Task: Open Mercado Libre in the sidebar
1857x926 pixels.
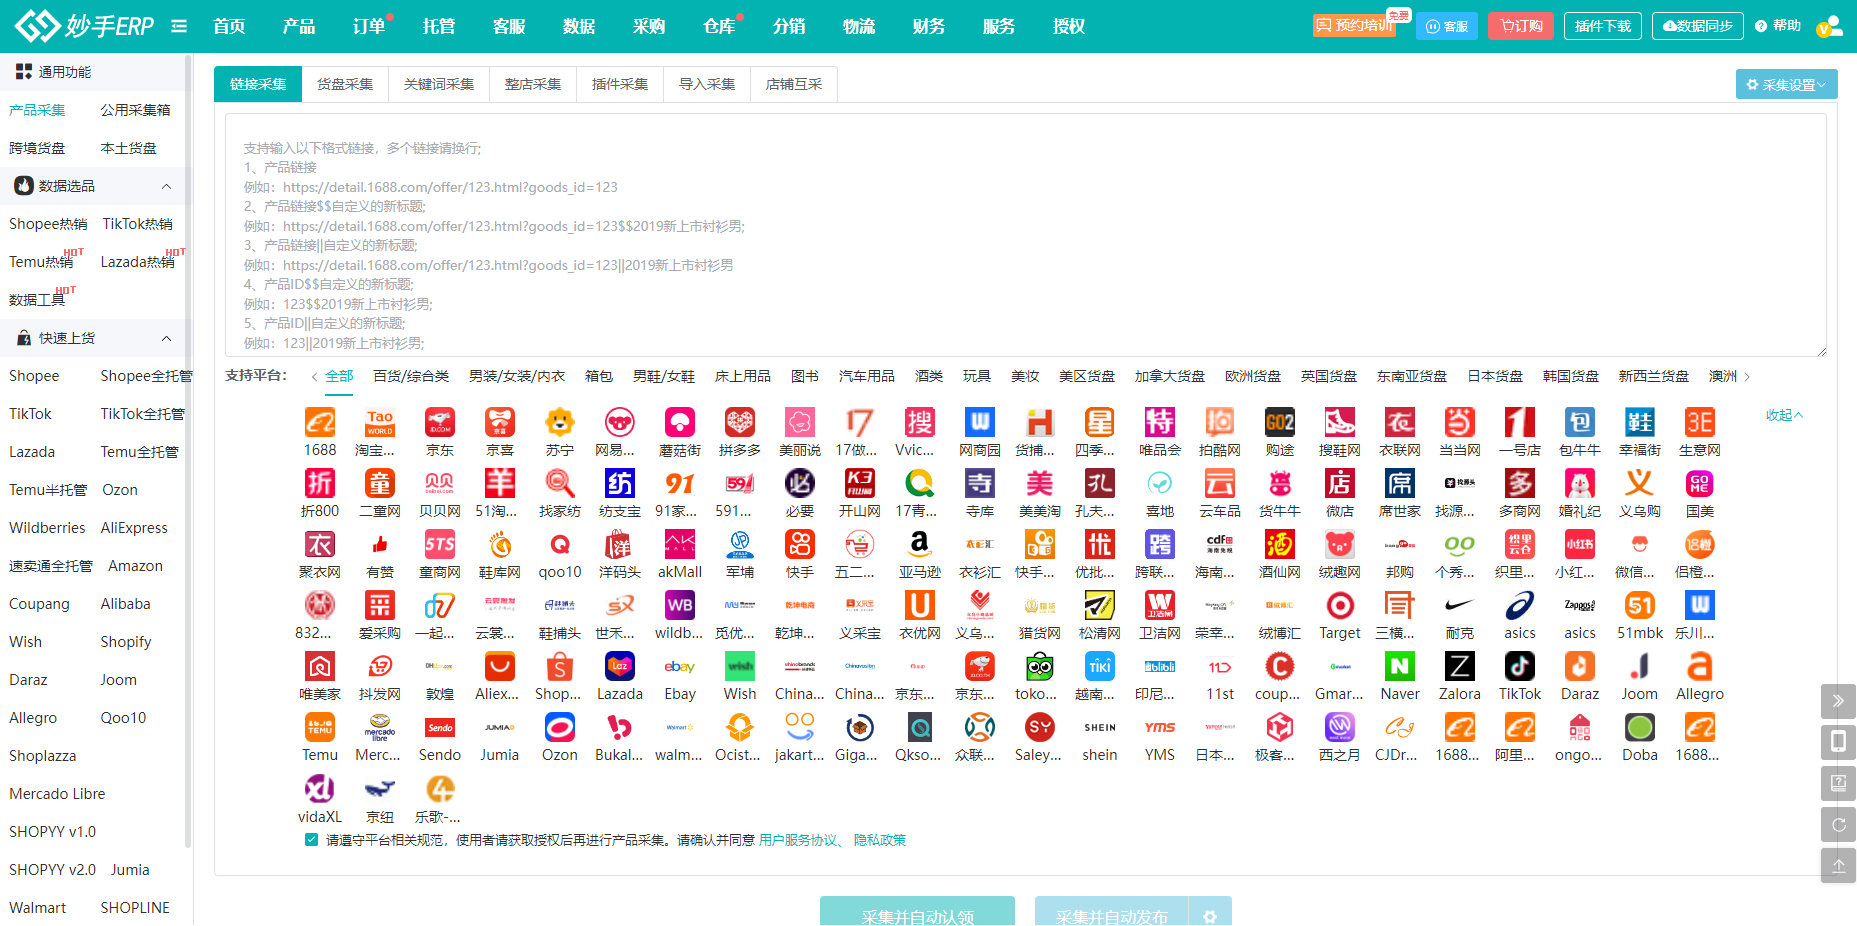Action: coord(57,794)
